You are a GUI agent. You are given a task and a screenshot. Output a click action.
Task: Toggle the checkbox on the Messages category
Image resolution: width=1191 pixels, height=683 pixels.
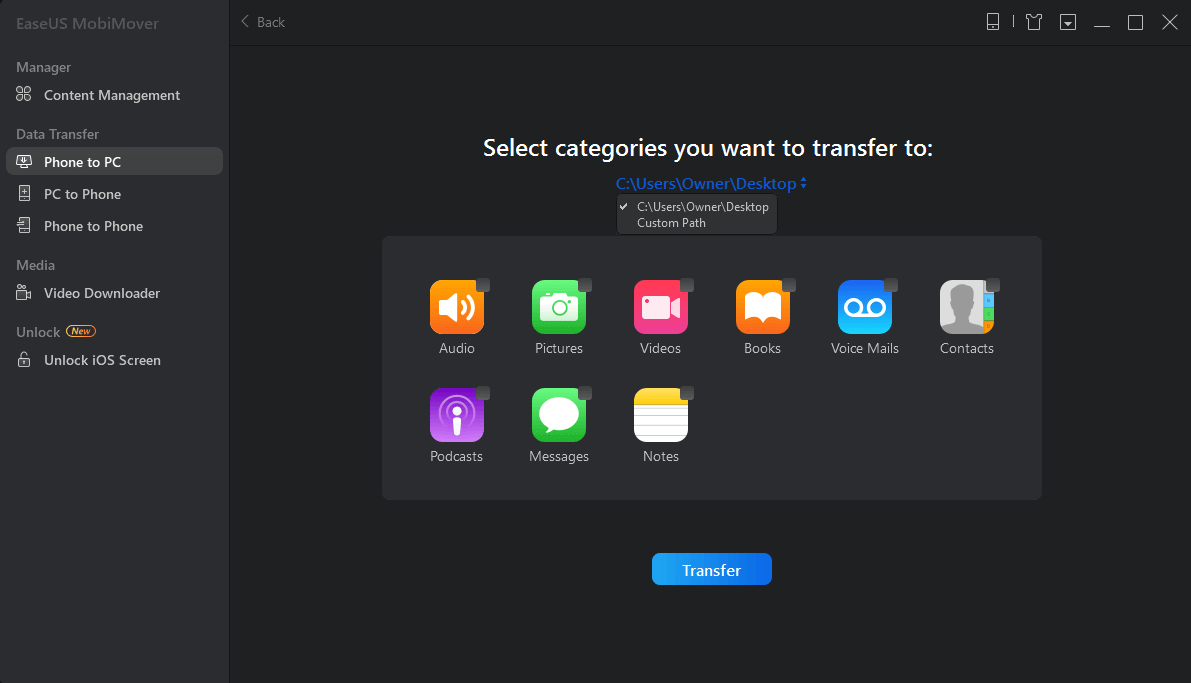point(583,392)
